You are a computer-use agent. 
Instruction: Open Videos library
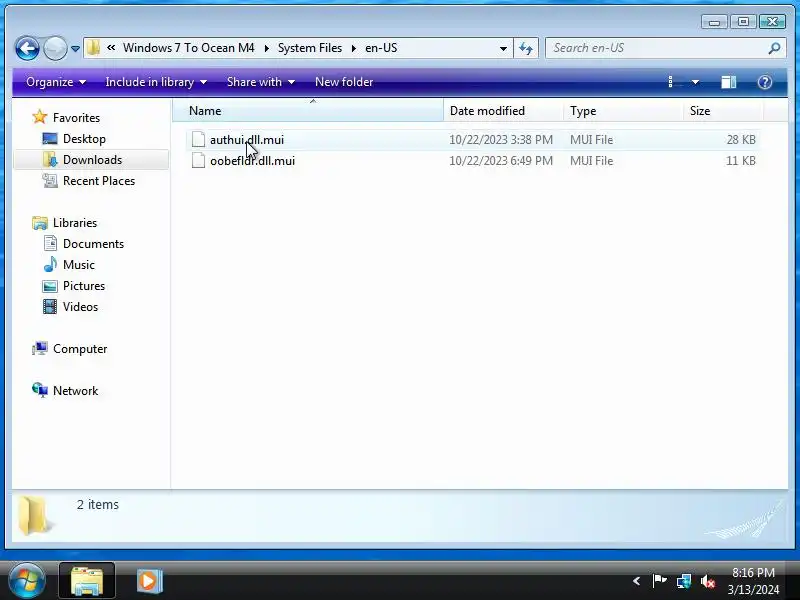[80, 307]
